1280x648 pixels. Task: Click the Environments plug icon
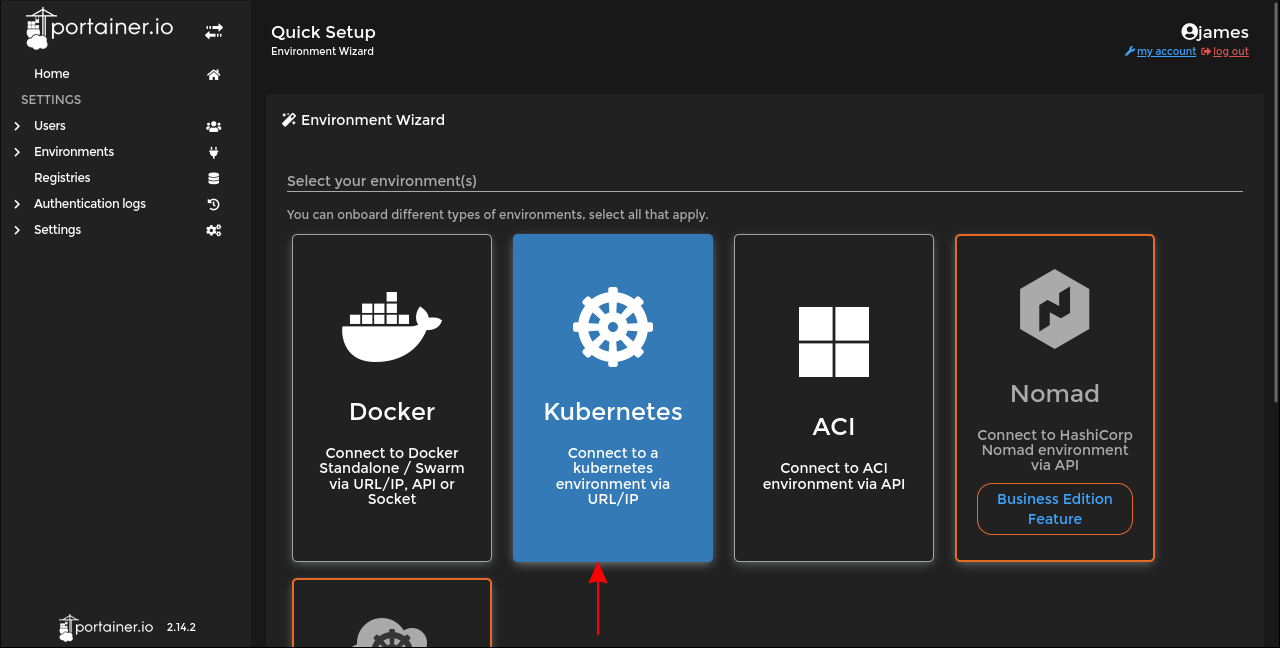click(x=213, y=152)
